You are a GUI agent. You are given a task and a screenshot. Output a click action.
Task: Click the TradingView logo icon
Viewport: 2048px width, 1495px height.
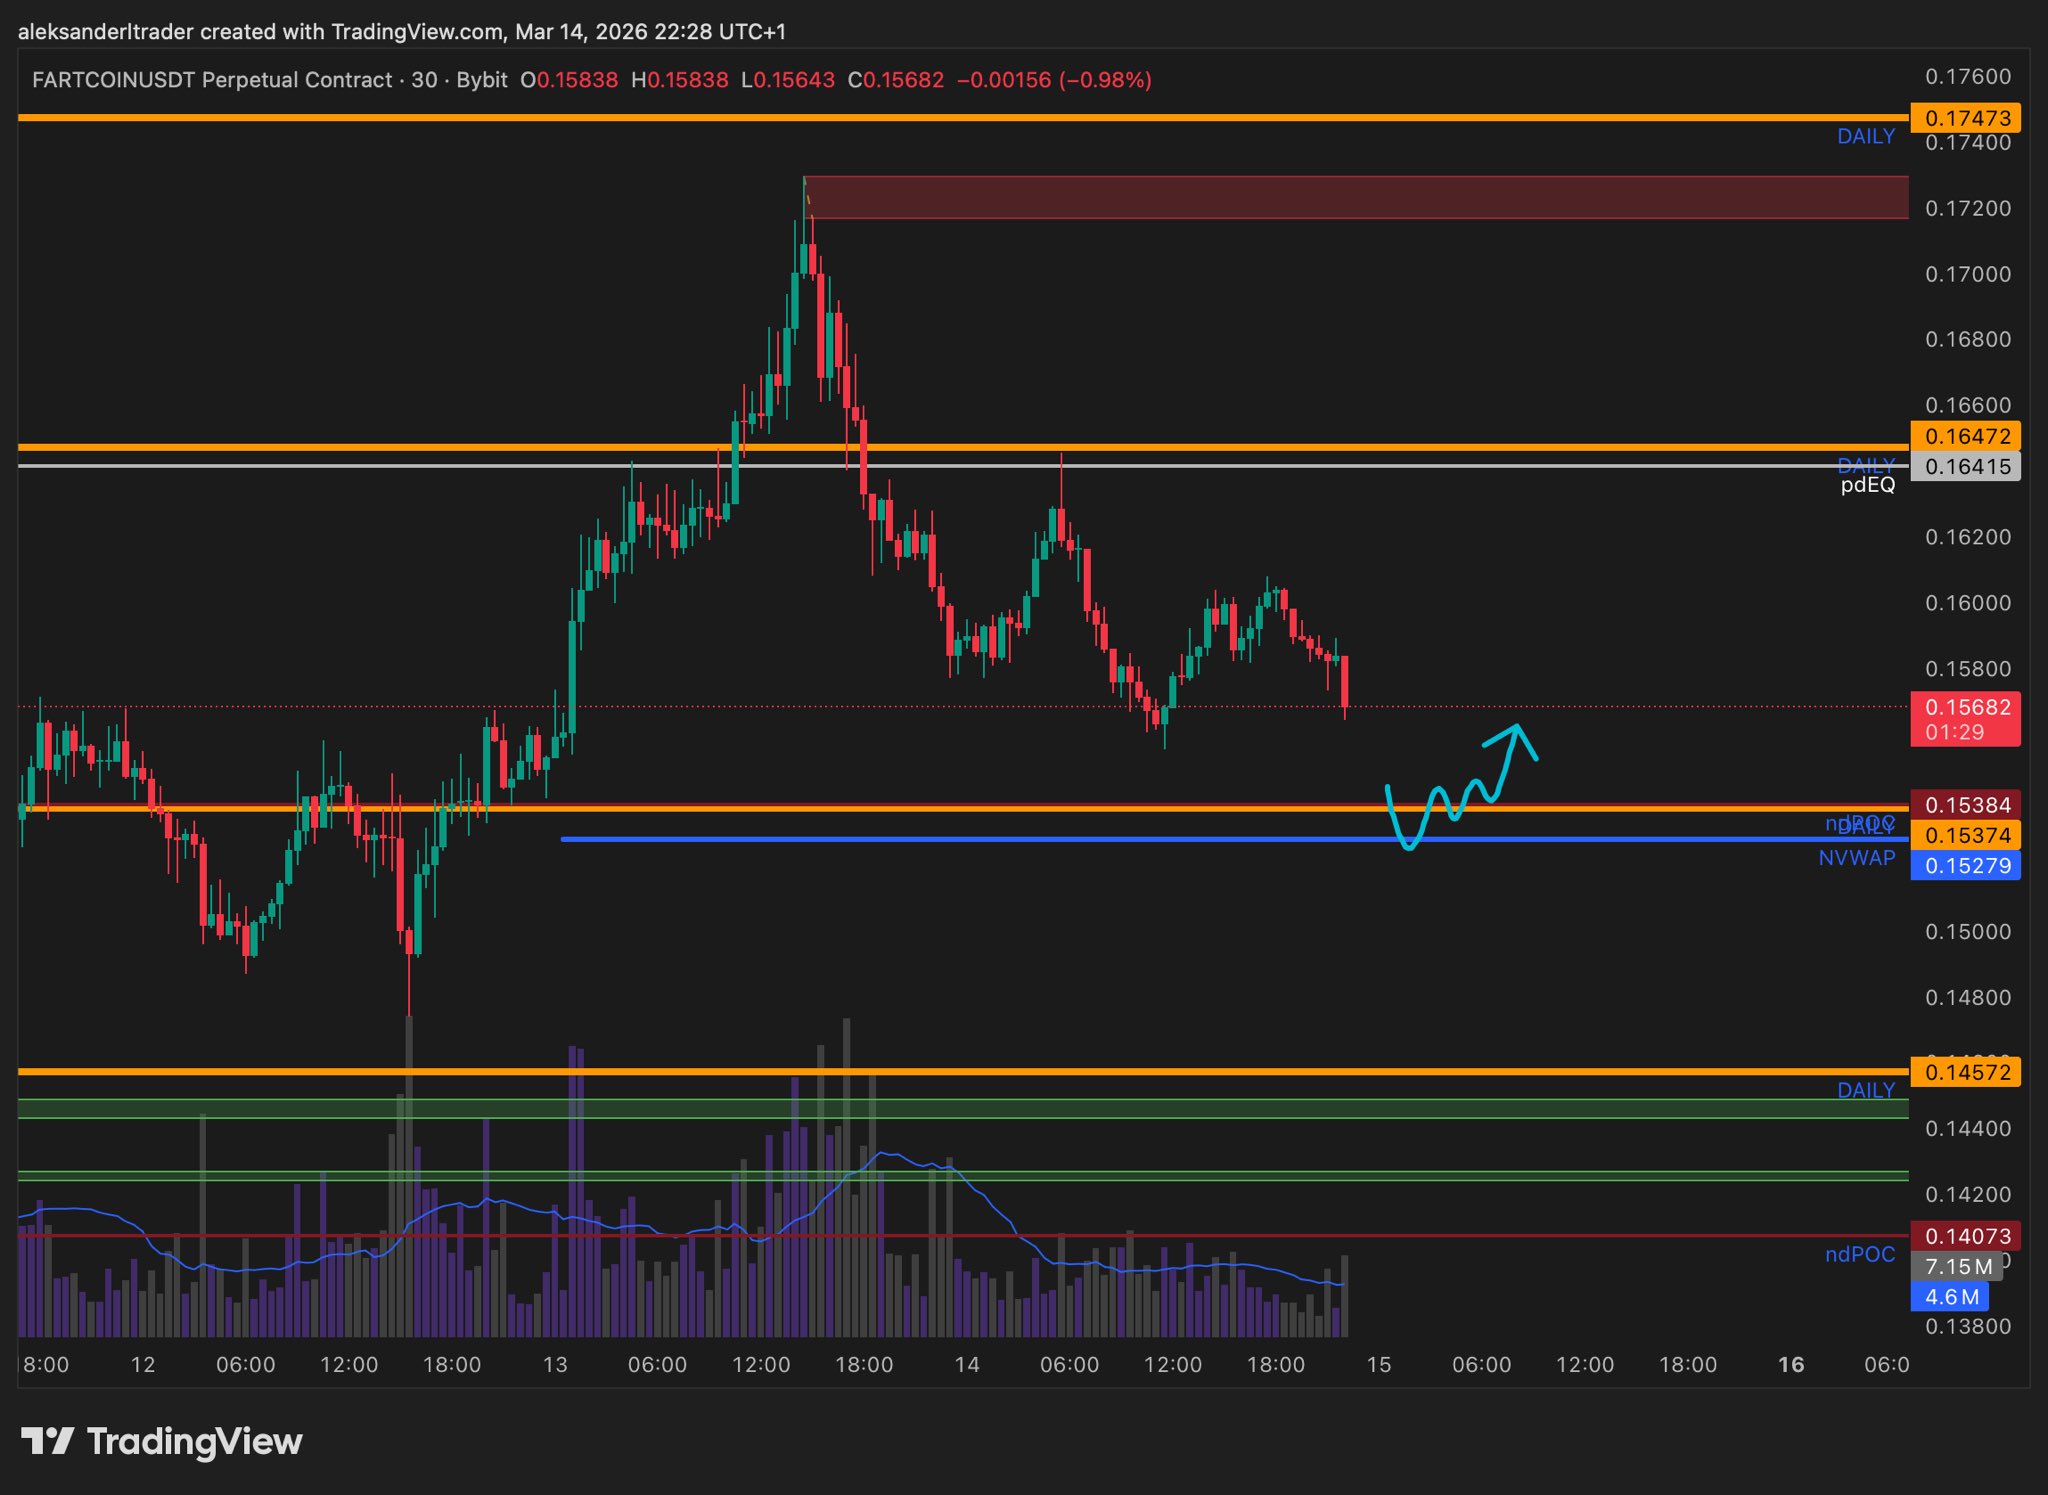tap(47, 1441)
